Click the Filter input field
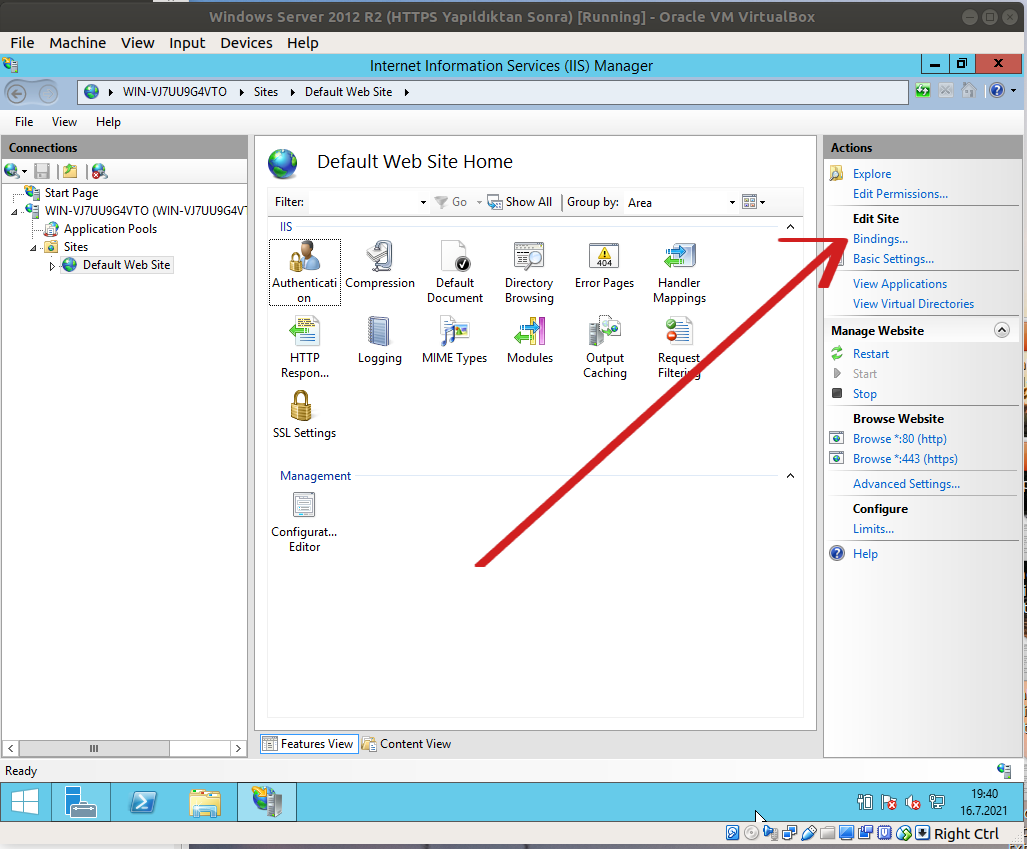The height and width of the screenshot is (849, 1027). coord(362,202)
